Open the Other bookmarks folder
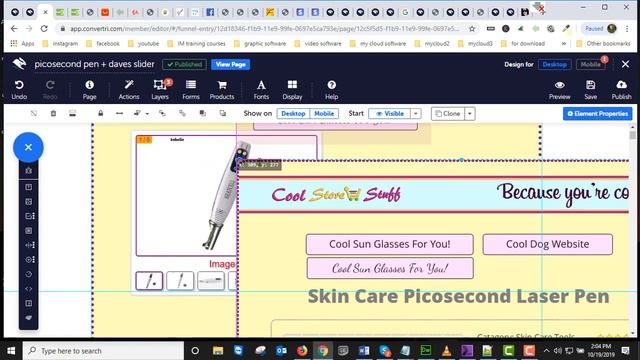 [x=603, y=43]
